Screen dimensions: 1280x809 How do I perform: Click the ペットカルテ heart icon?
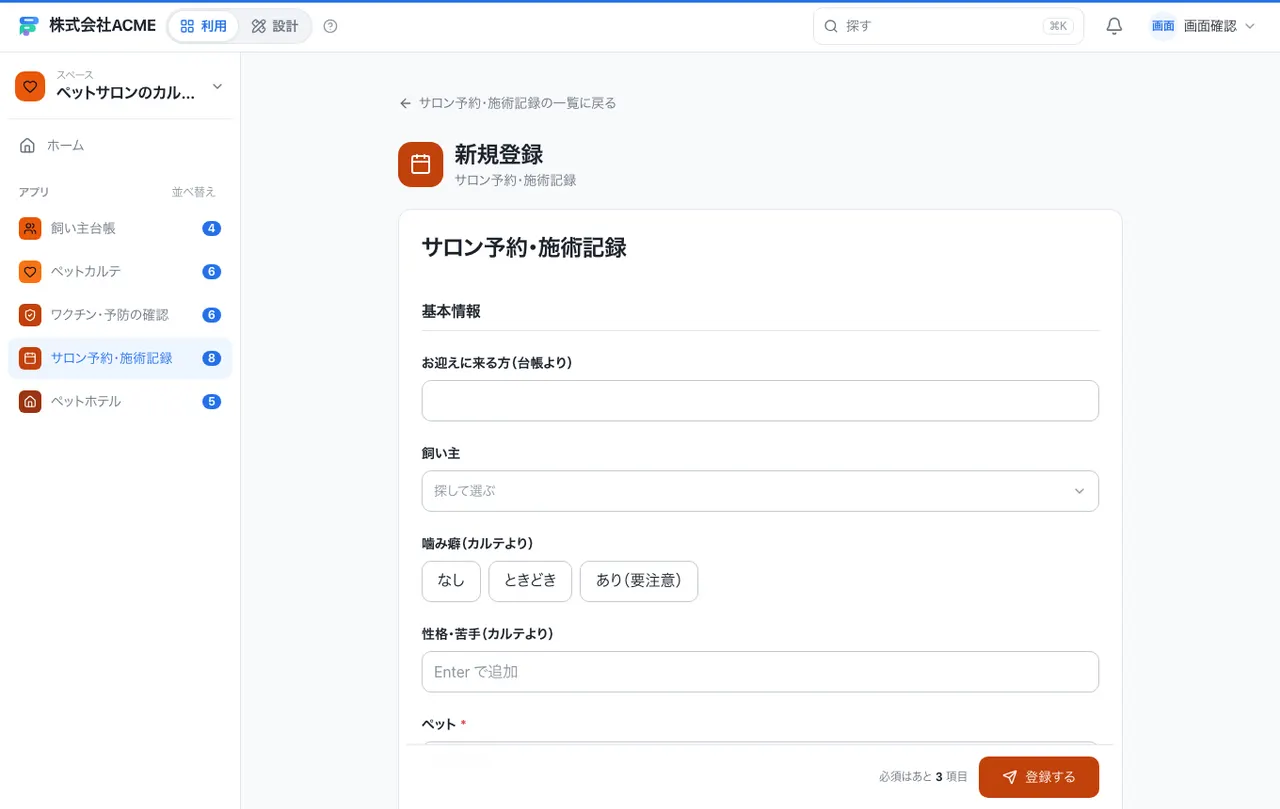30,272
